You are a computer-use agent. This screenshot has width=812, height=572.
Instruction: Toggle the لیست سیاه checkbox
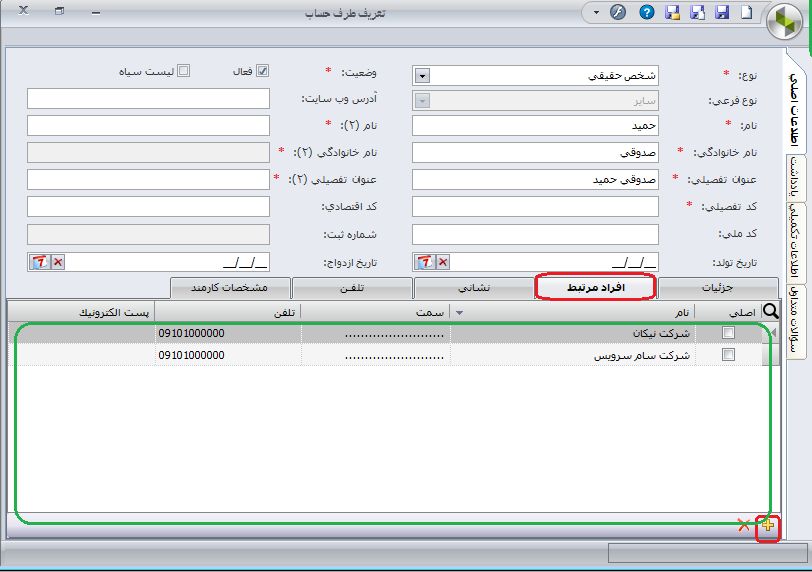183,71
